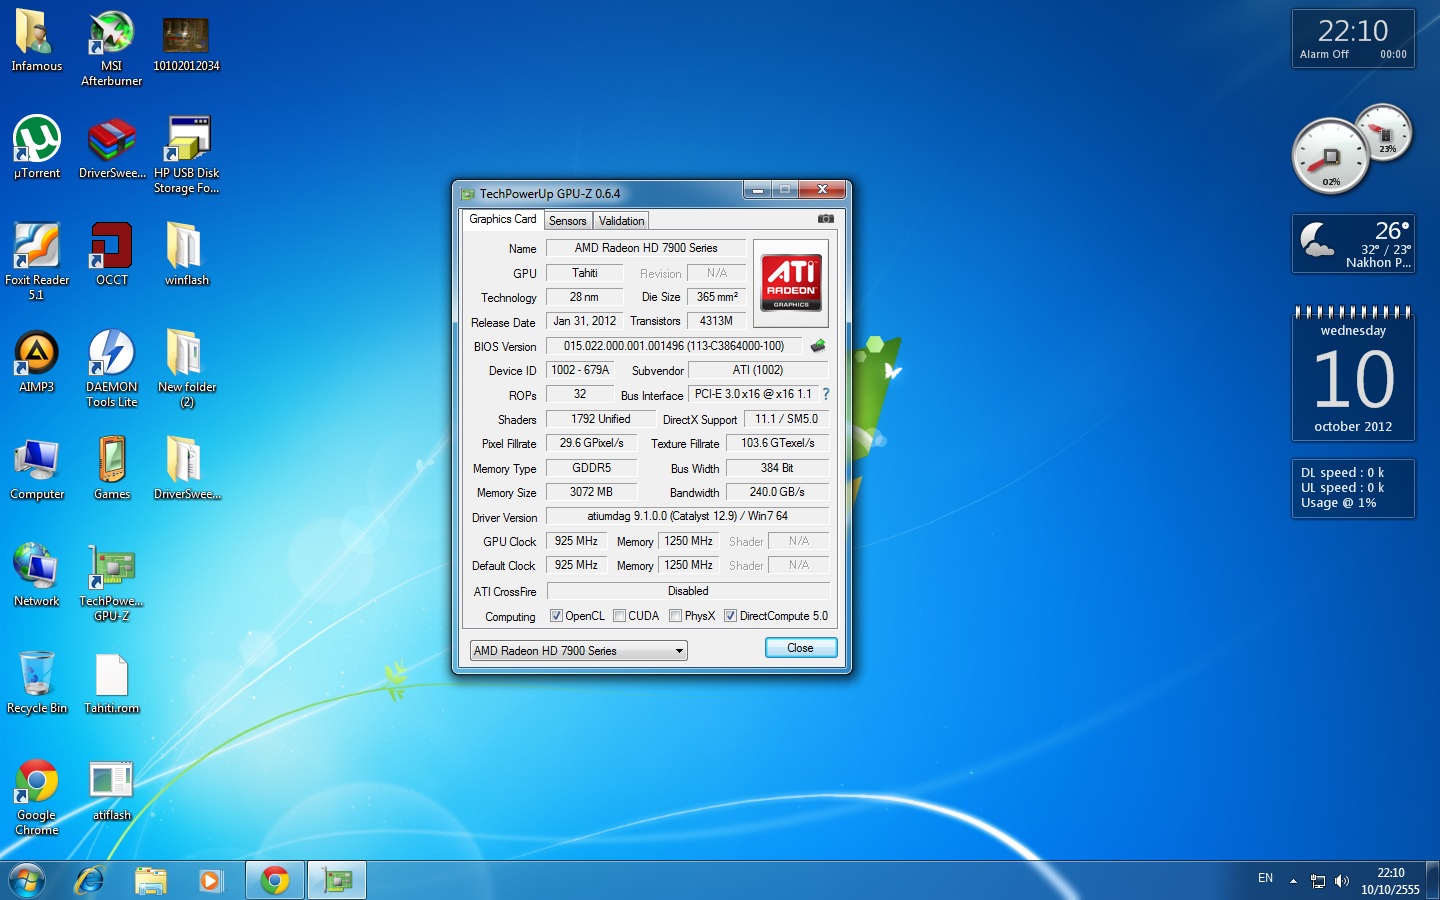Open the Windows Start menu
This screenshot has width=1440, height=900.
pyautogui.click(x=27, y=880)
